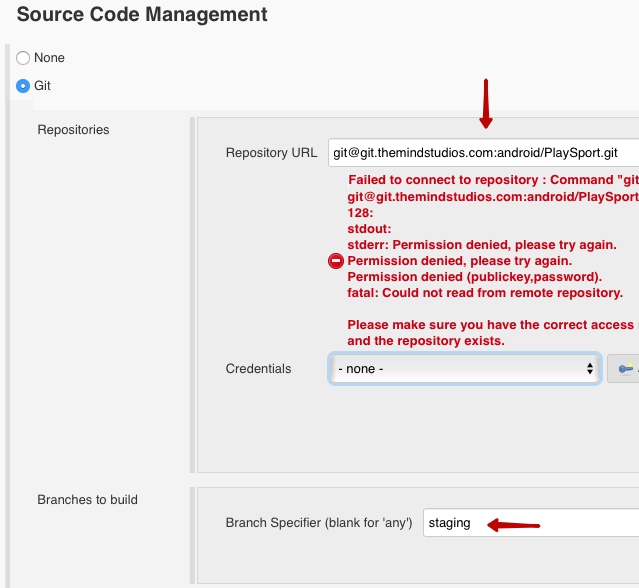Click the 'Permission denied (publickey,password).' text
The image size is (639, 588).
pyautogui.click(x=475, y=277)
